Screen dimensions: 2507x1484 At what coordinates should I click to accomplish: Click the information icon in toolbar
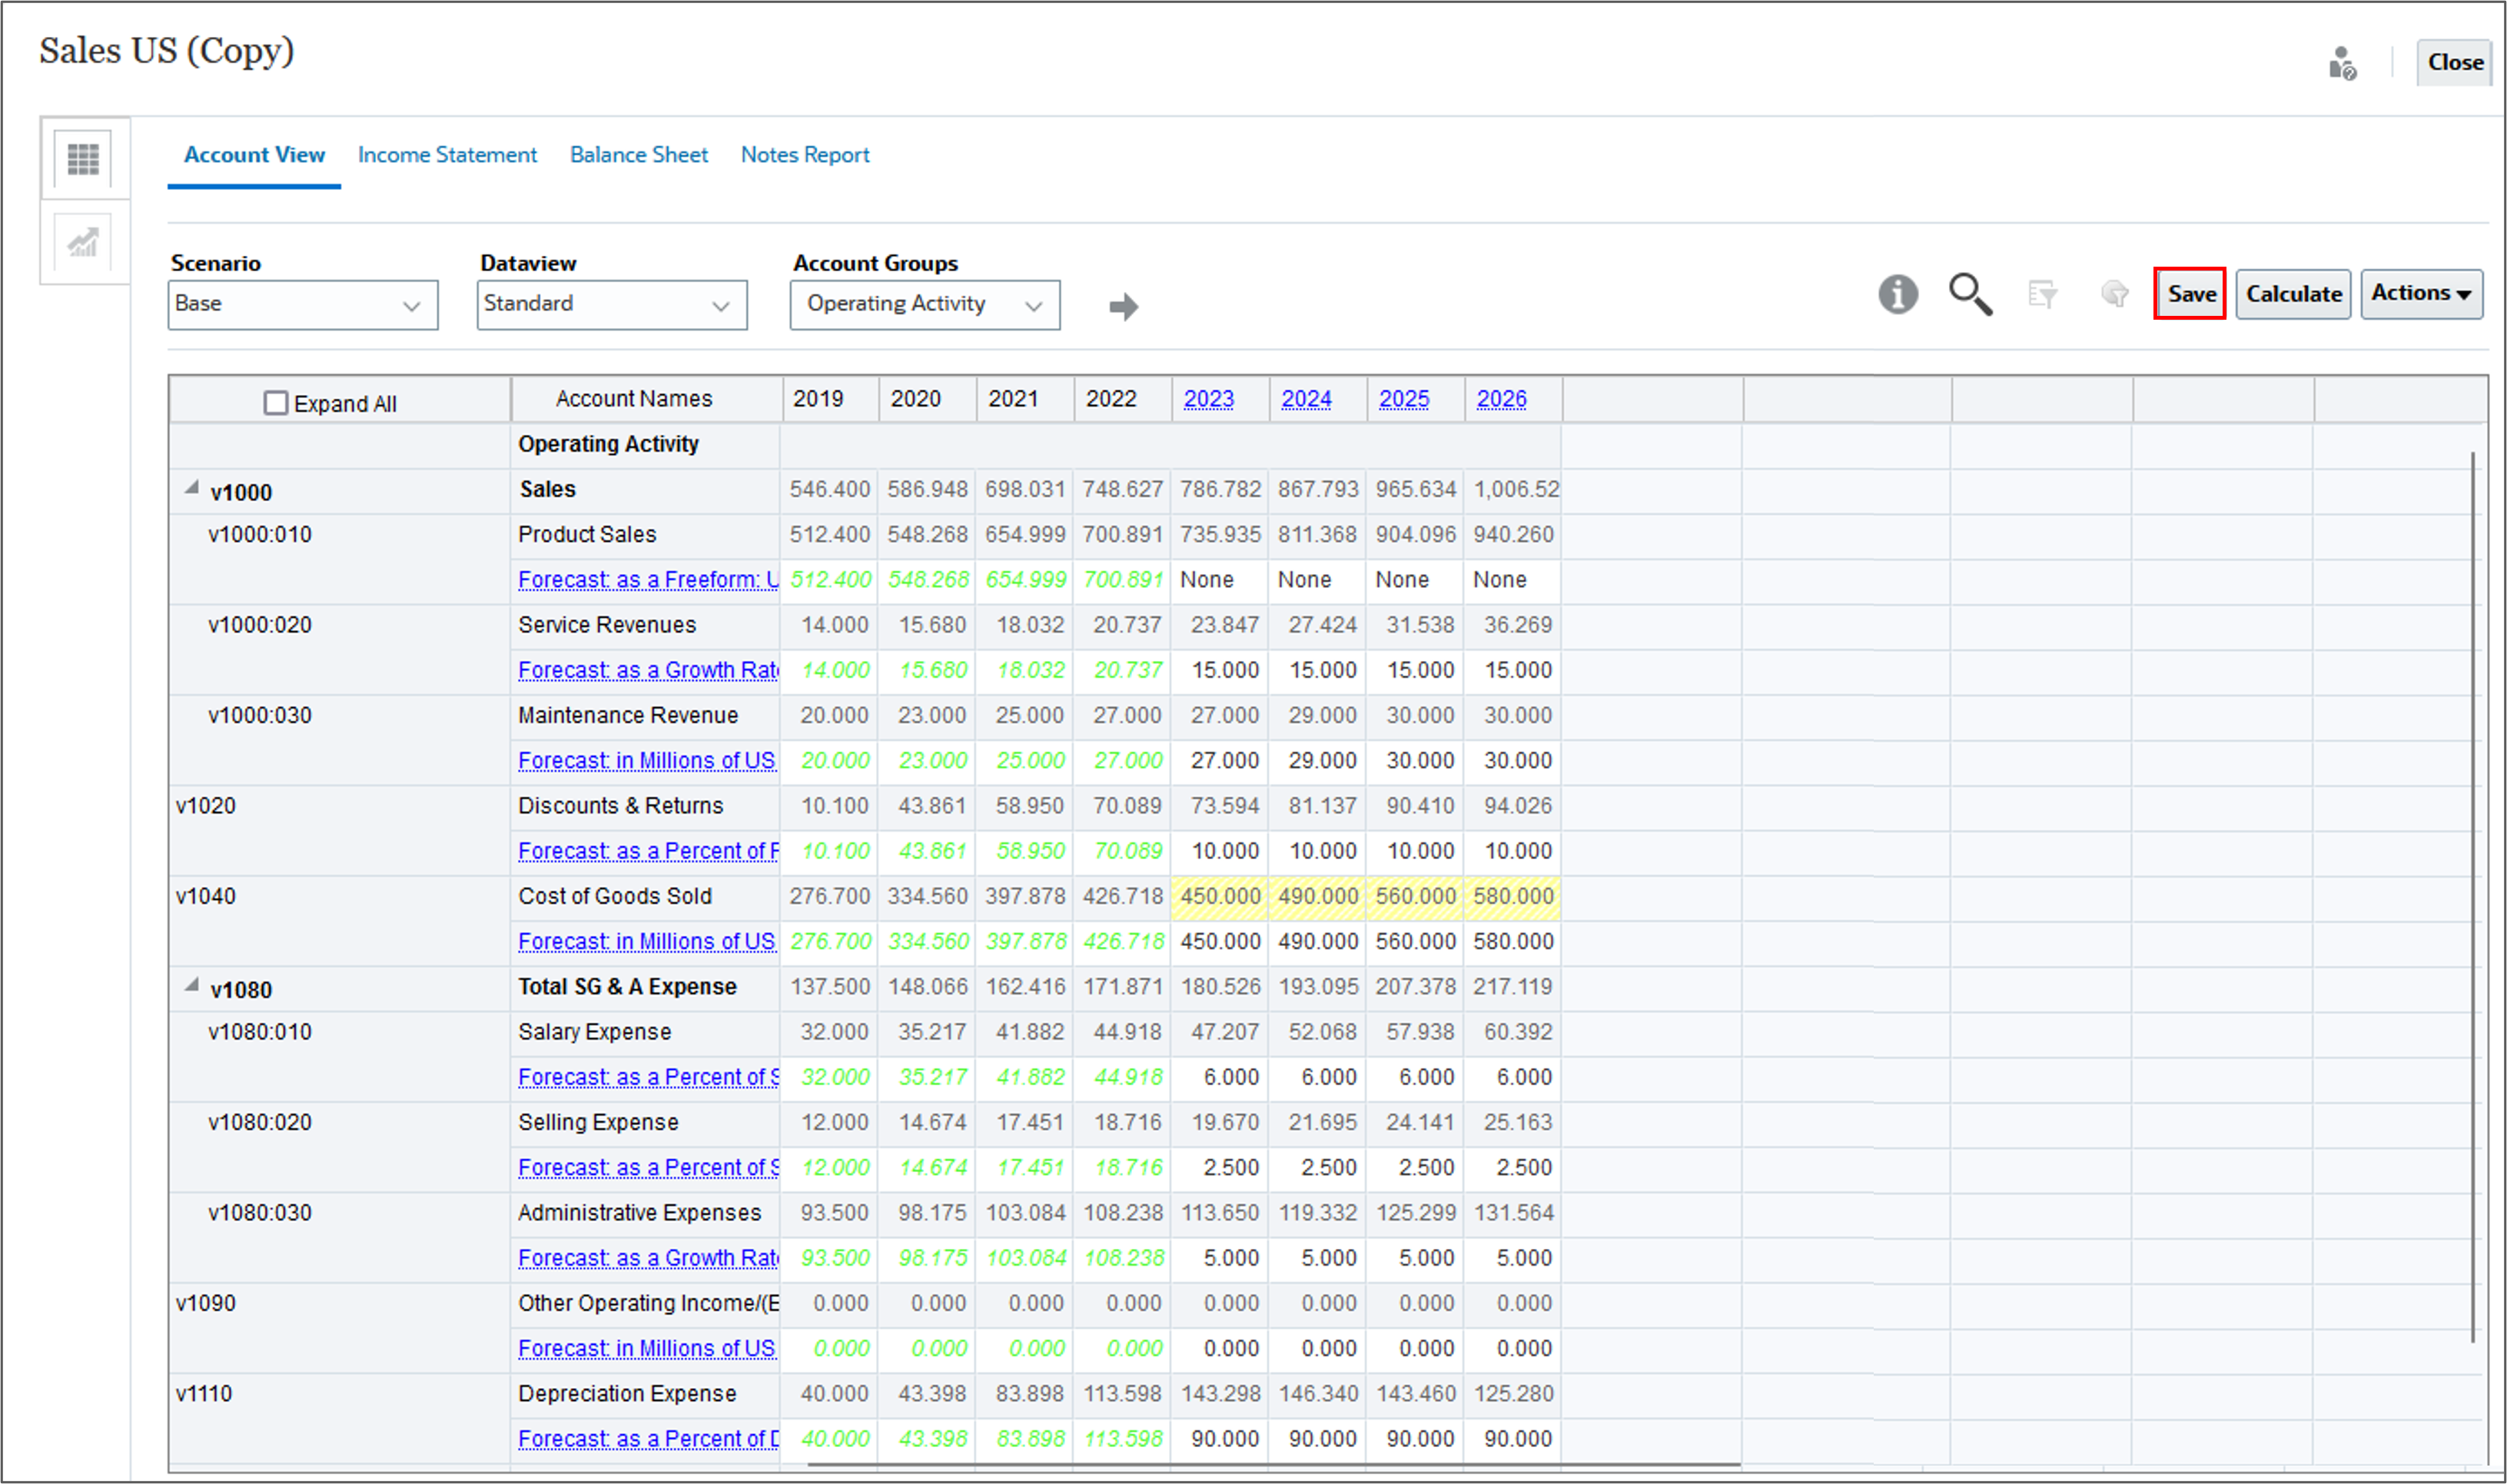(1897, 294)
